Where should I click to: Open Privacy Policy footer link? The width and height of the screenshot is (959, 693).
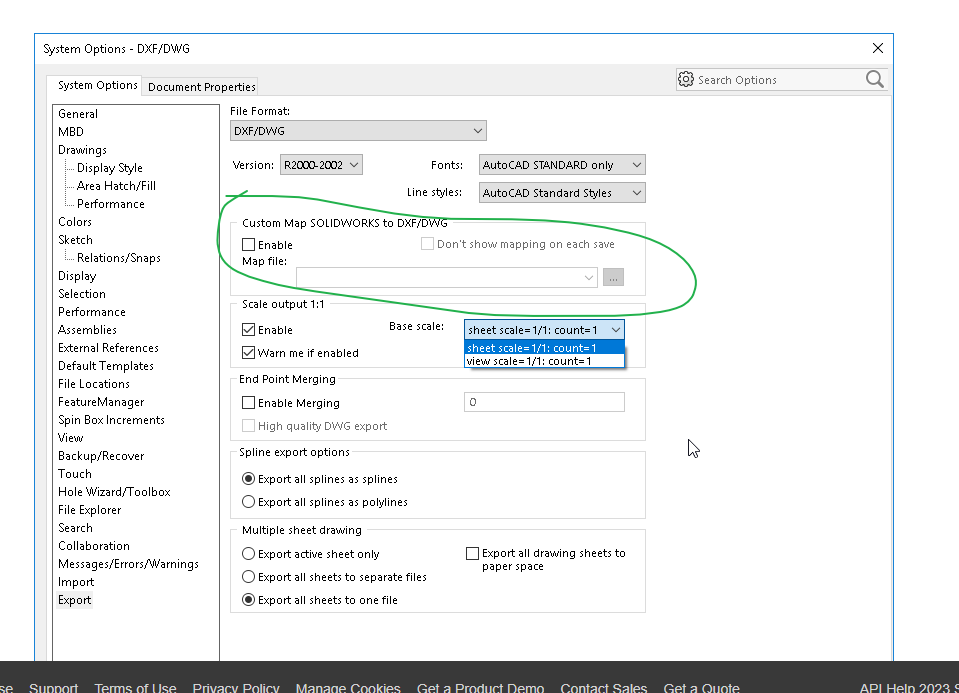(236, 687)
